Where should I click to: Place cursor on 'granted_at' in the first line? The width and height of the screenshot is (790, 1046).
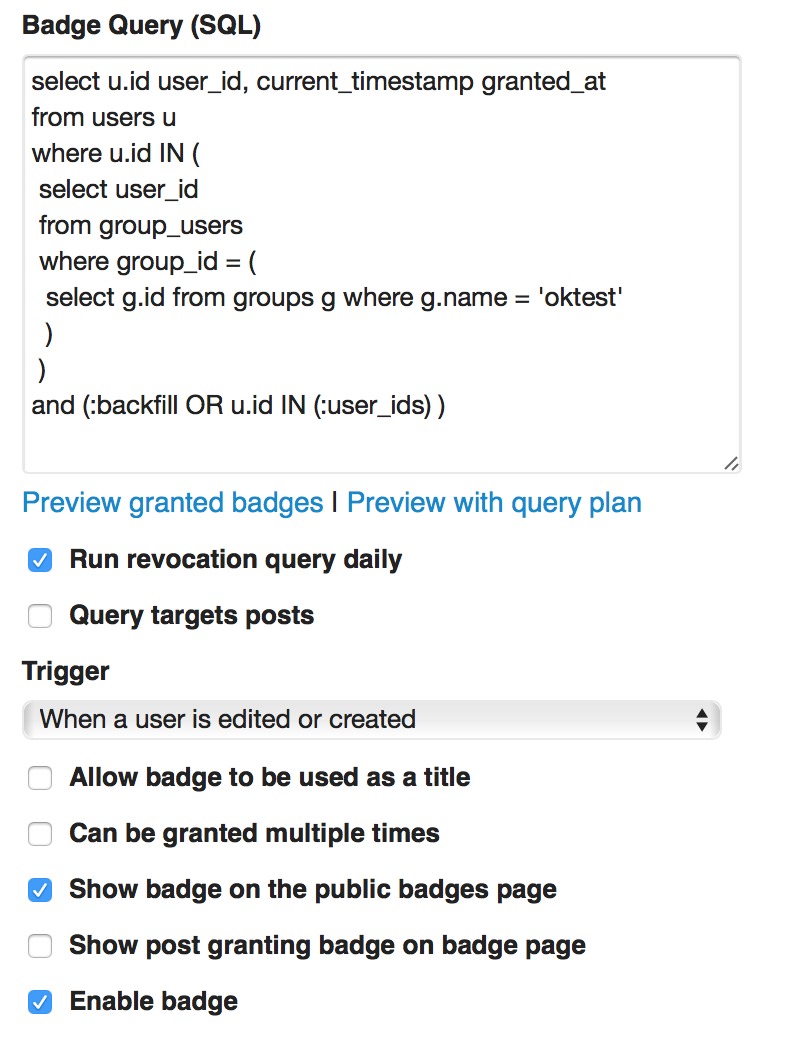(544, 81)
